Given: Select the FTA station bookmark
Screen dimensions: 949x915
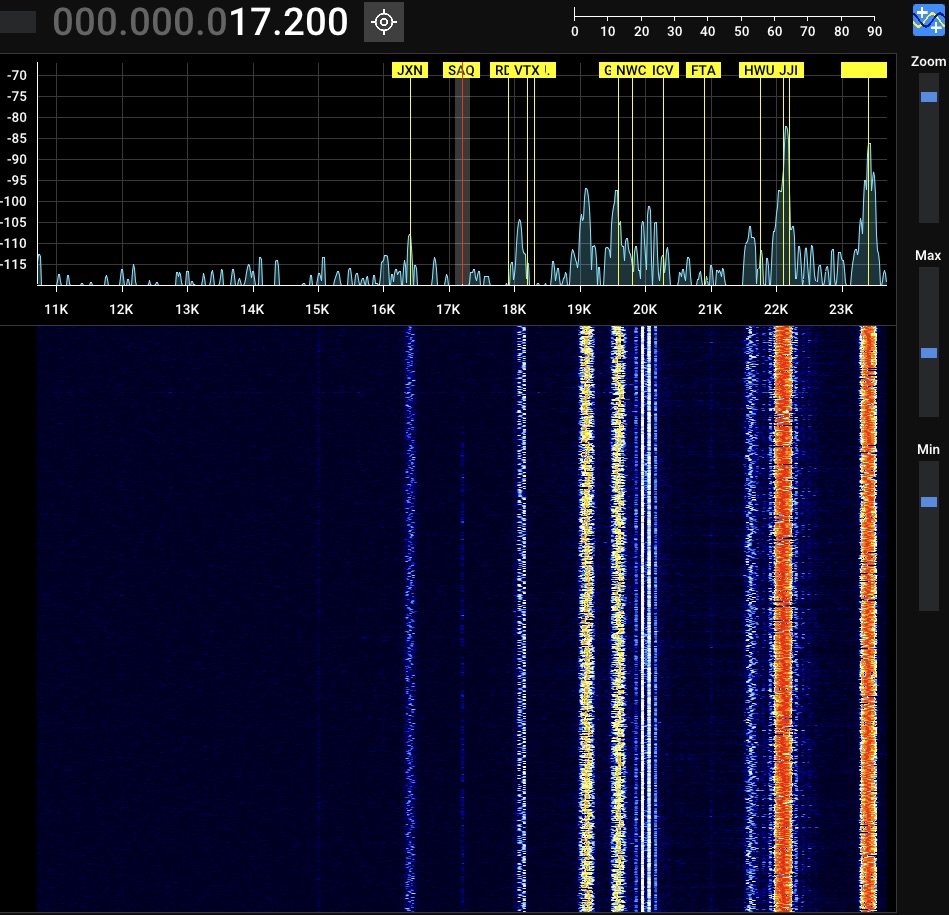Looking at the screenshot, I should (703, 70).
